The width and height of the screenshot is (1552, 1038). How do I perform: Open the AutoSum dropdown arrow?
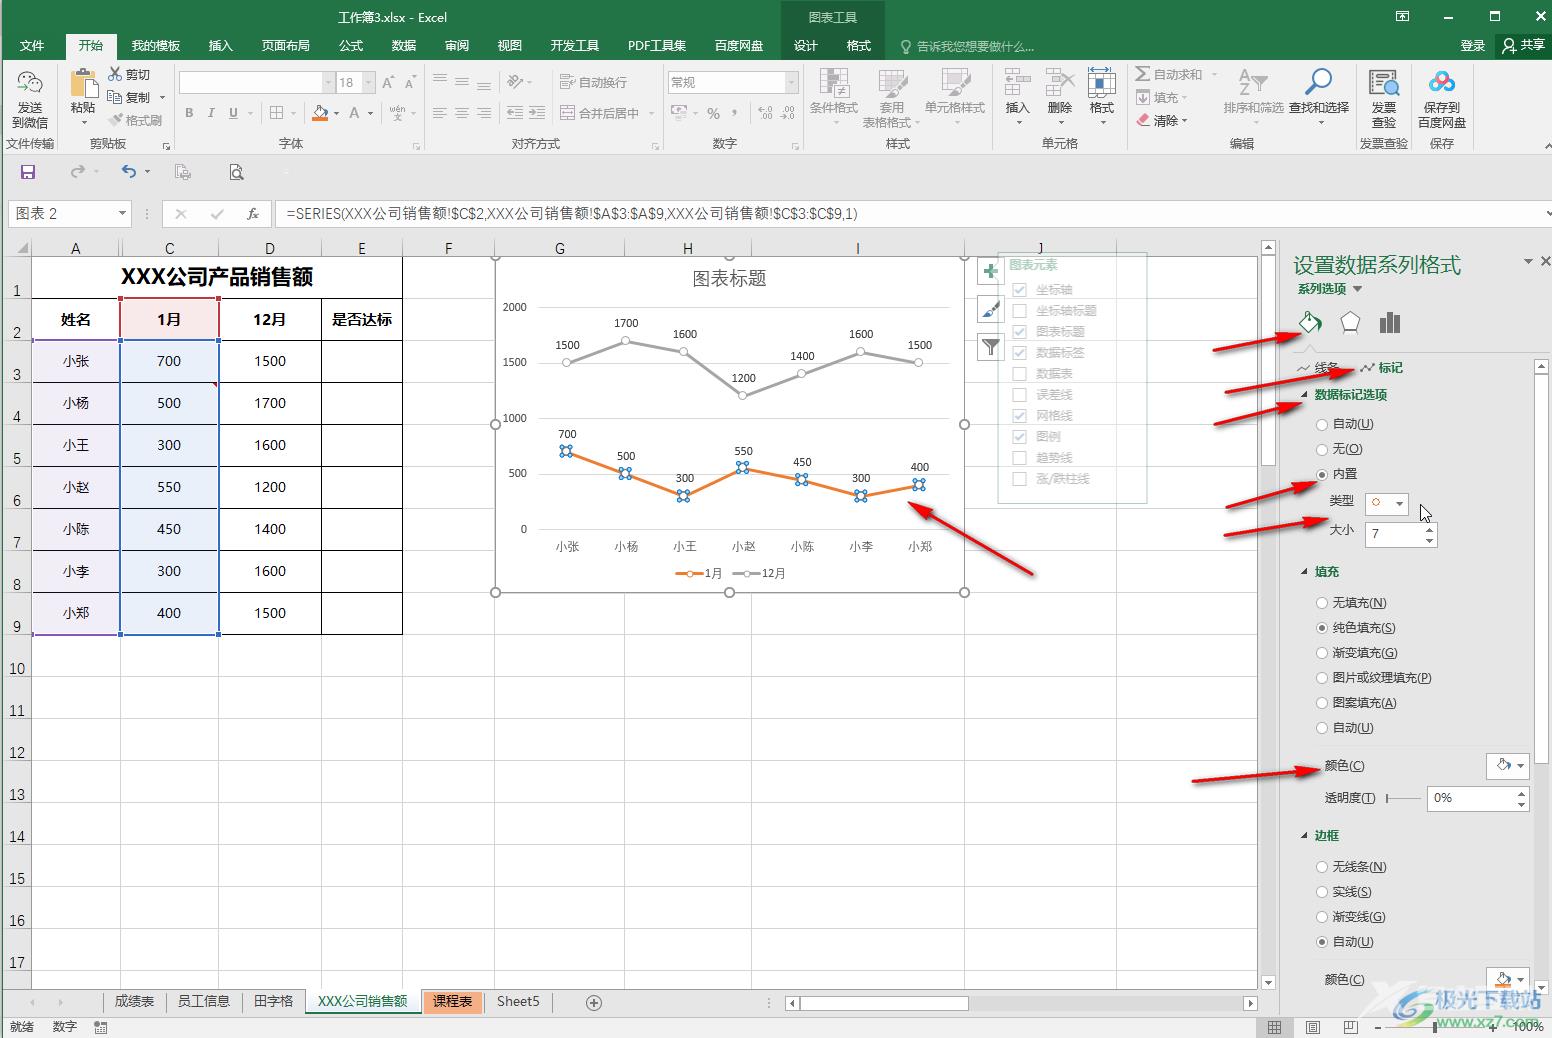tap(1214, 74)
